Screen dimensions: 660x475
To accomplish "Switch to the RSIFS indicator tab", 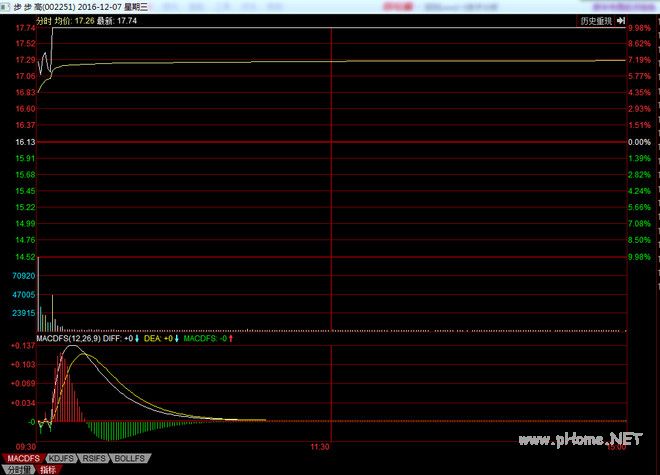I will (94, 458).
